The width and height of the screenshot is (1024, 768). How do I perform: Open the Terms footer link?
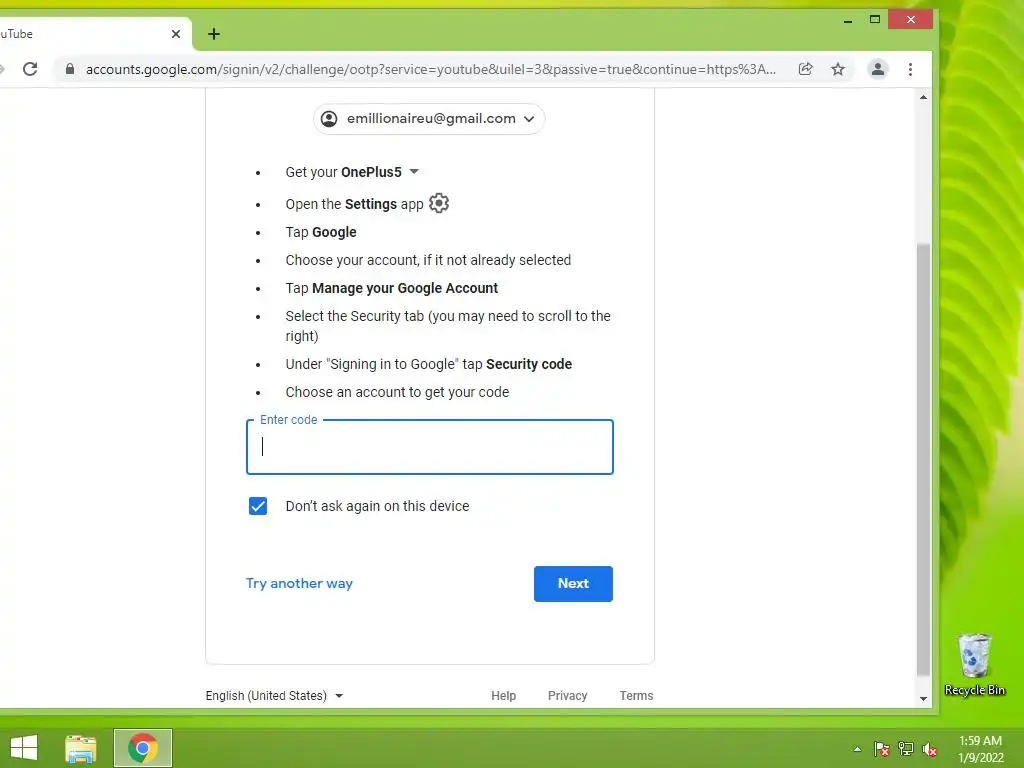point(636,696)
